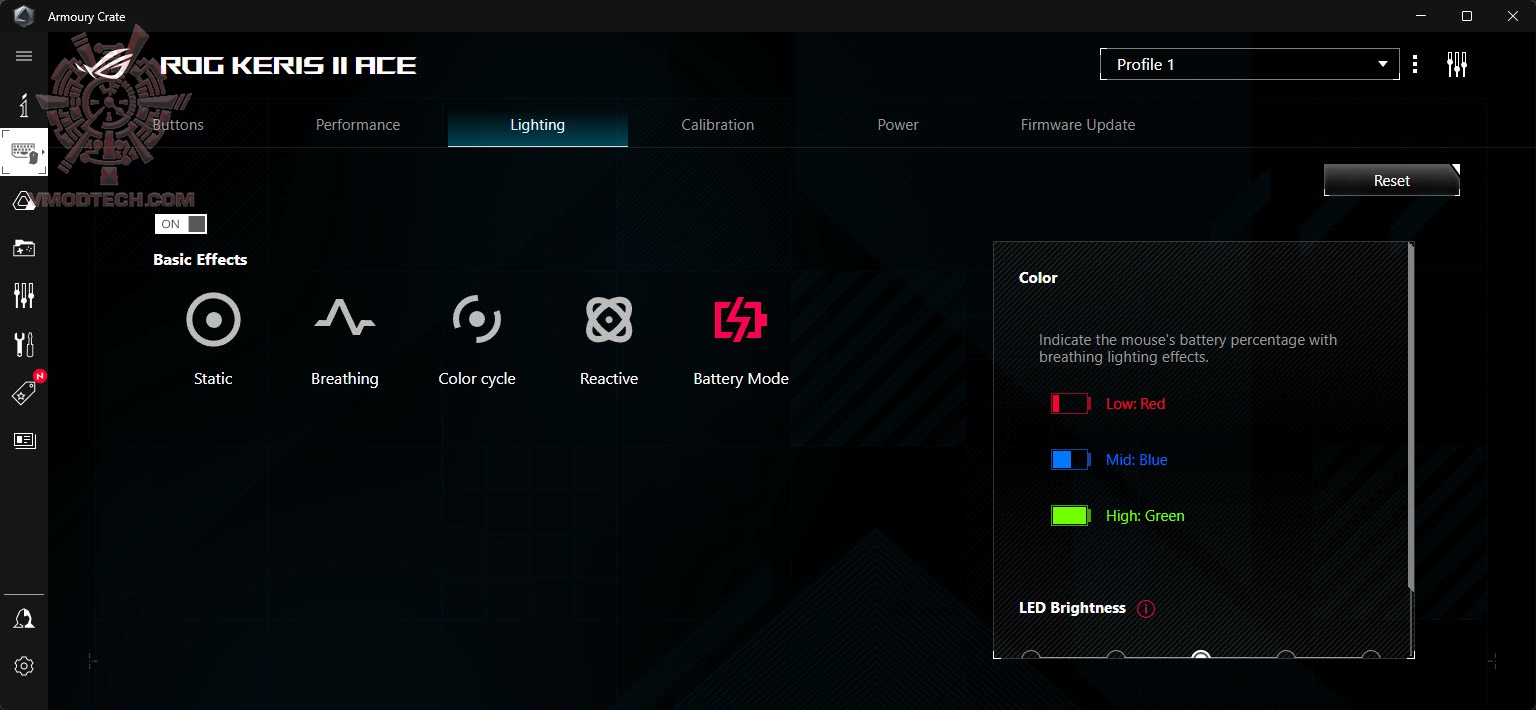1536x710 pixels.
Task: Select the Device keyboard-mouse sidebar icon
Action: tap(24, 153)
